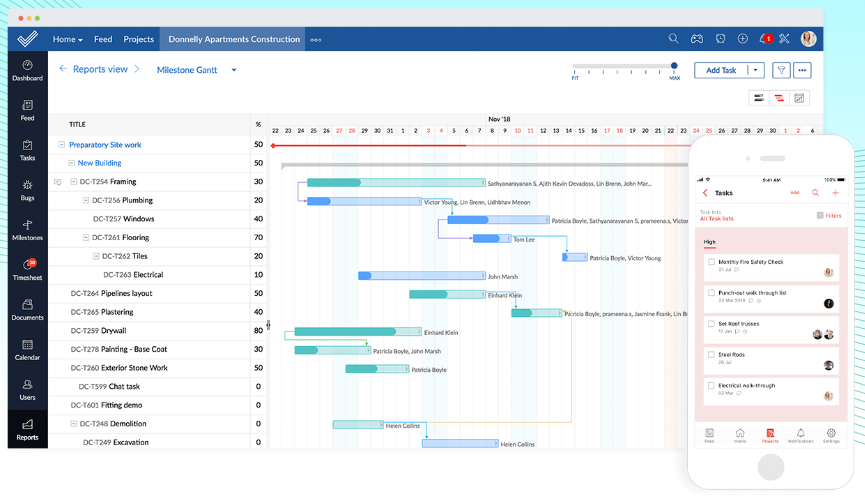This screenshot has width=865, height=500.
Task: Tick the Steel Rods task checkbox
Action: [x=711, y=354]
